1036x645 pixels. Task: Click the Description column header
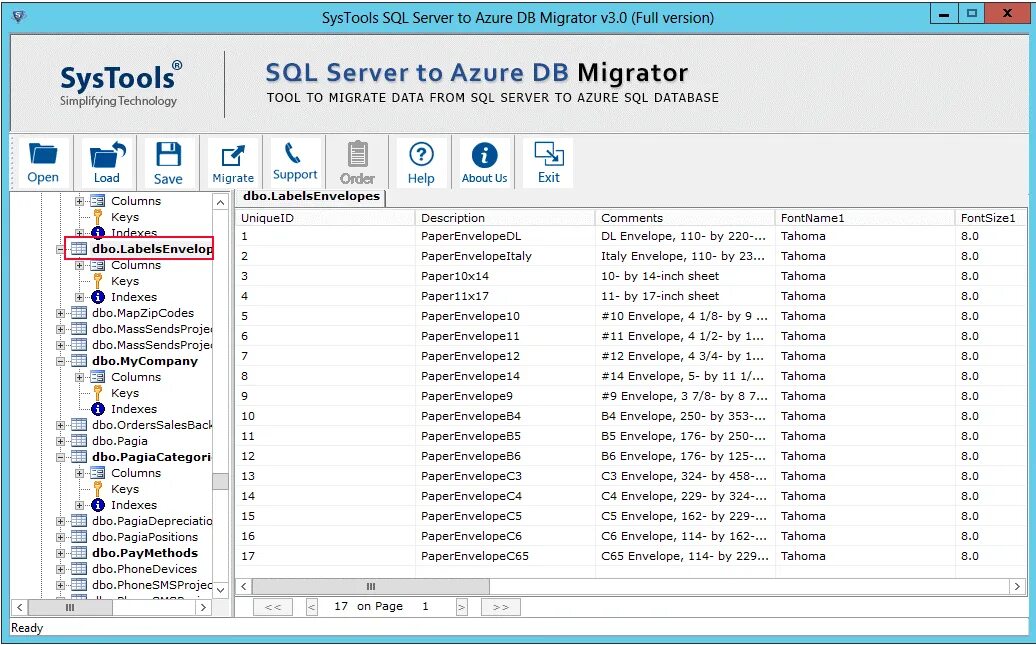point(505,218)
